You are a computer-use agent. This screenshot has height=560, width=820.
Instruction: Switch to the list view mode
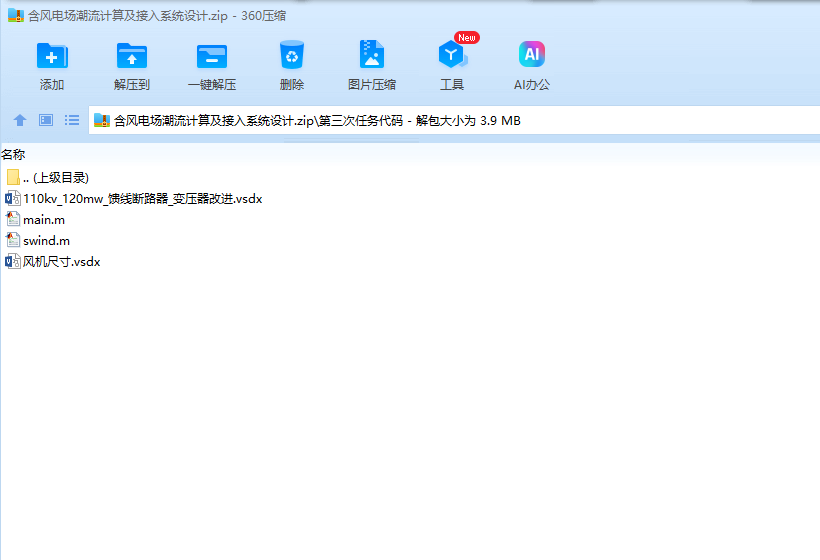pos(72,120)
